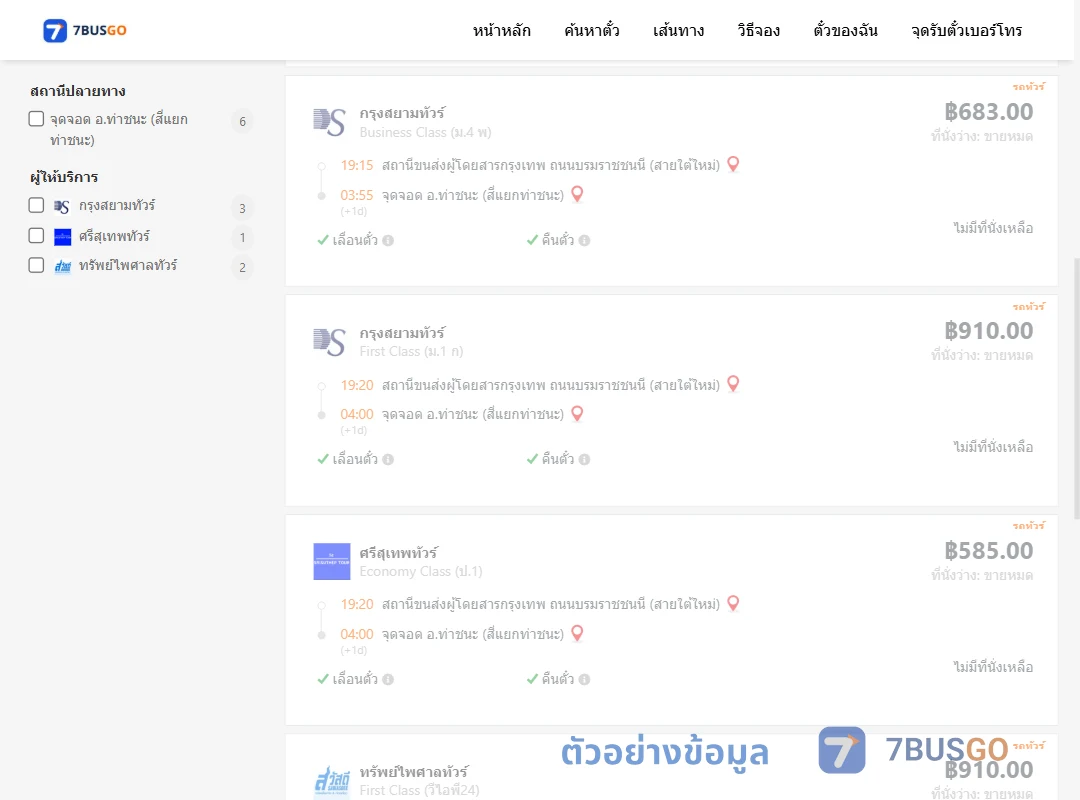Image resolution: width=1080 pixels, height=800 pixels.
Task: Click count badge 6 beside destination filter
Action: (x=242, y=121)
